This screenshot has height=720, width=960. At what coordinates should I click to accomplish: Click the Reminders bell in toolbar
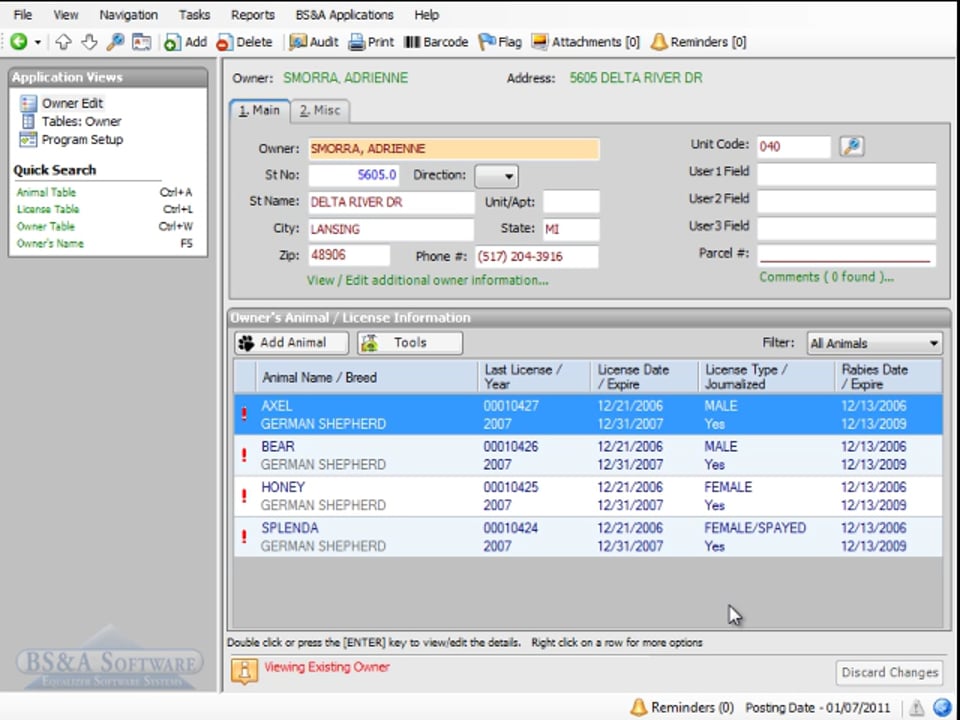698,42
